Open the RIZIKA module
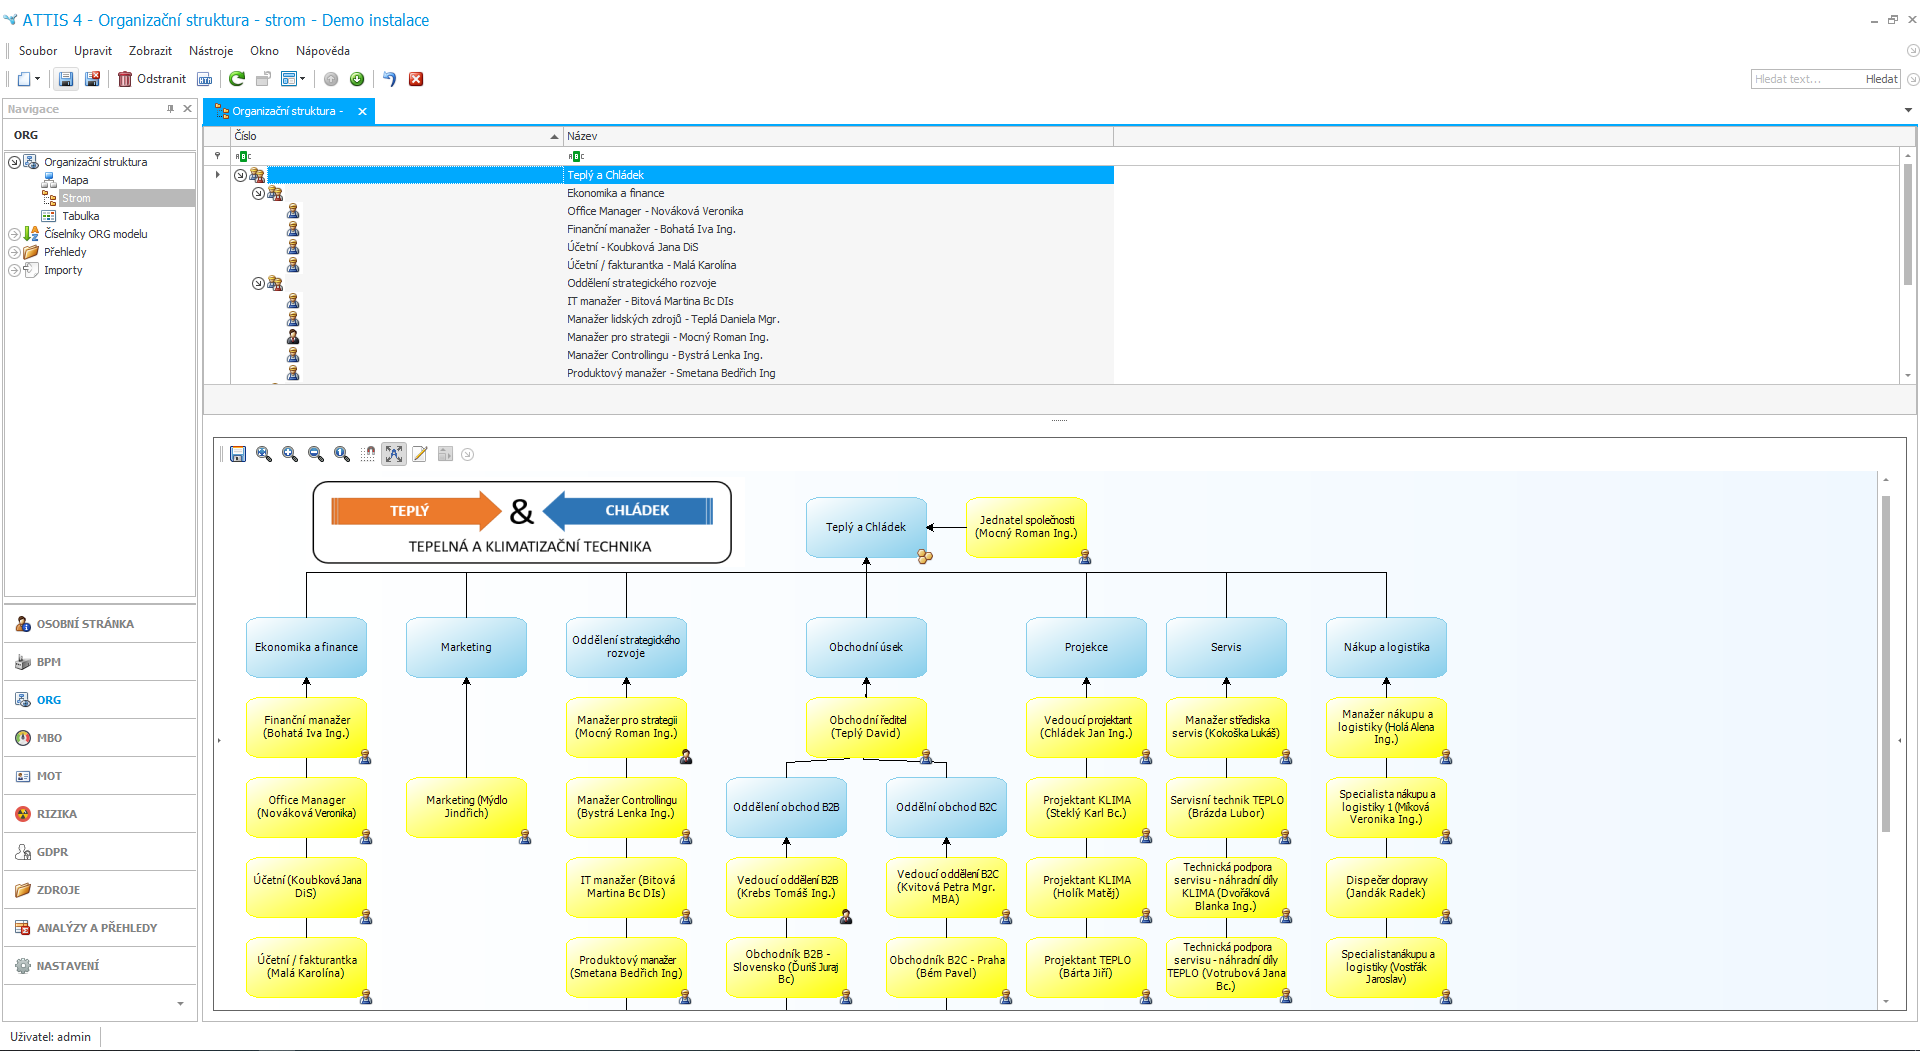 [x=99, y=814]
